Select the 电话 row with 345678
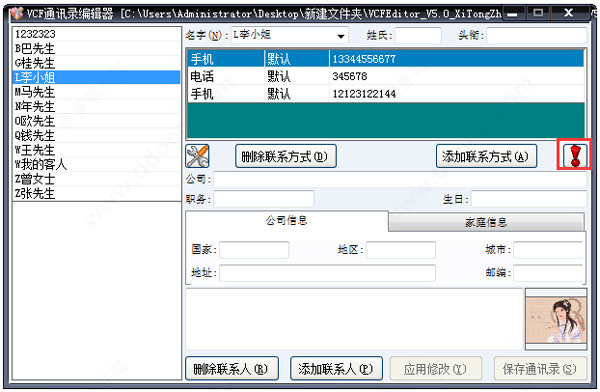 [386, 77]
